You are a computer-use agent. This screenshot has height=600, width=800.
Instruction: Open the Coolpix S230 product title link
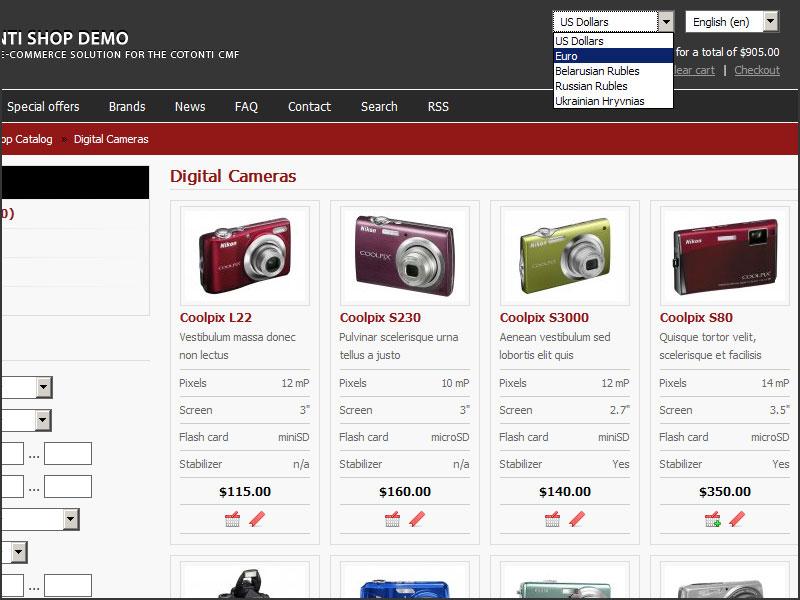[378, 318]
